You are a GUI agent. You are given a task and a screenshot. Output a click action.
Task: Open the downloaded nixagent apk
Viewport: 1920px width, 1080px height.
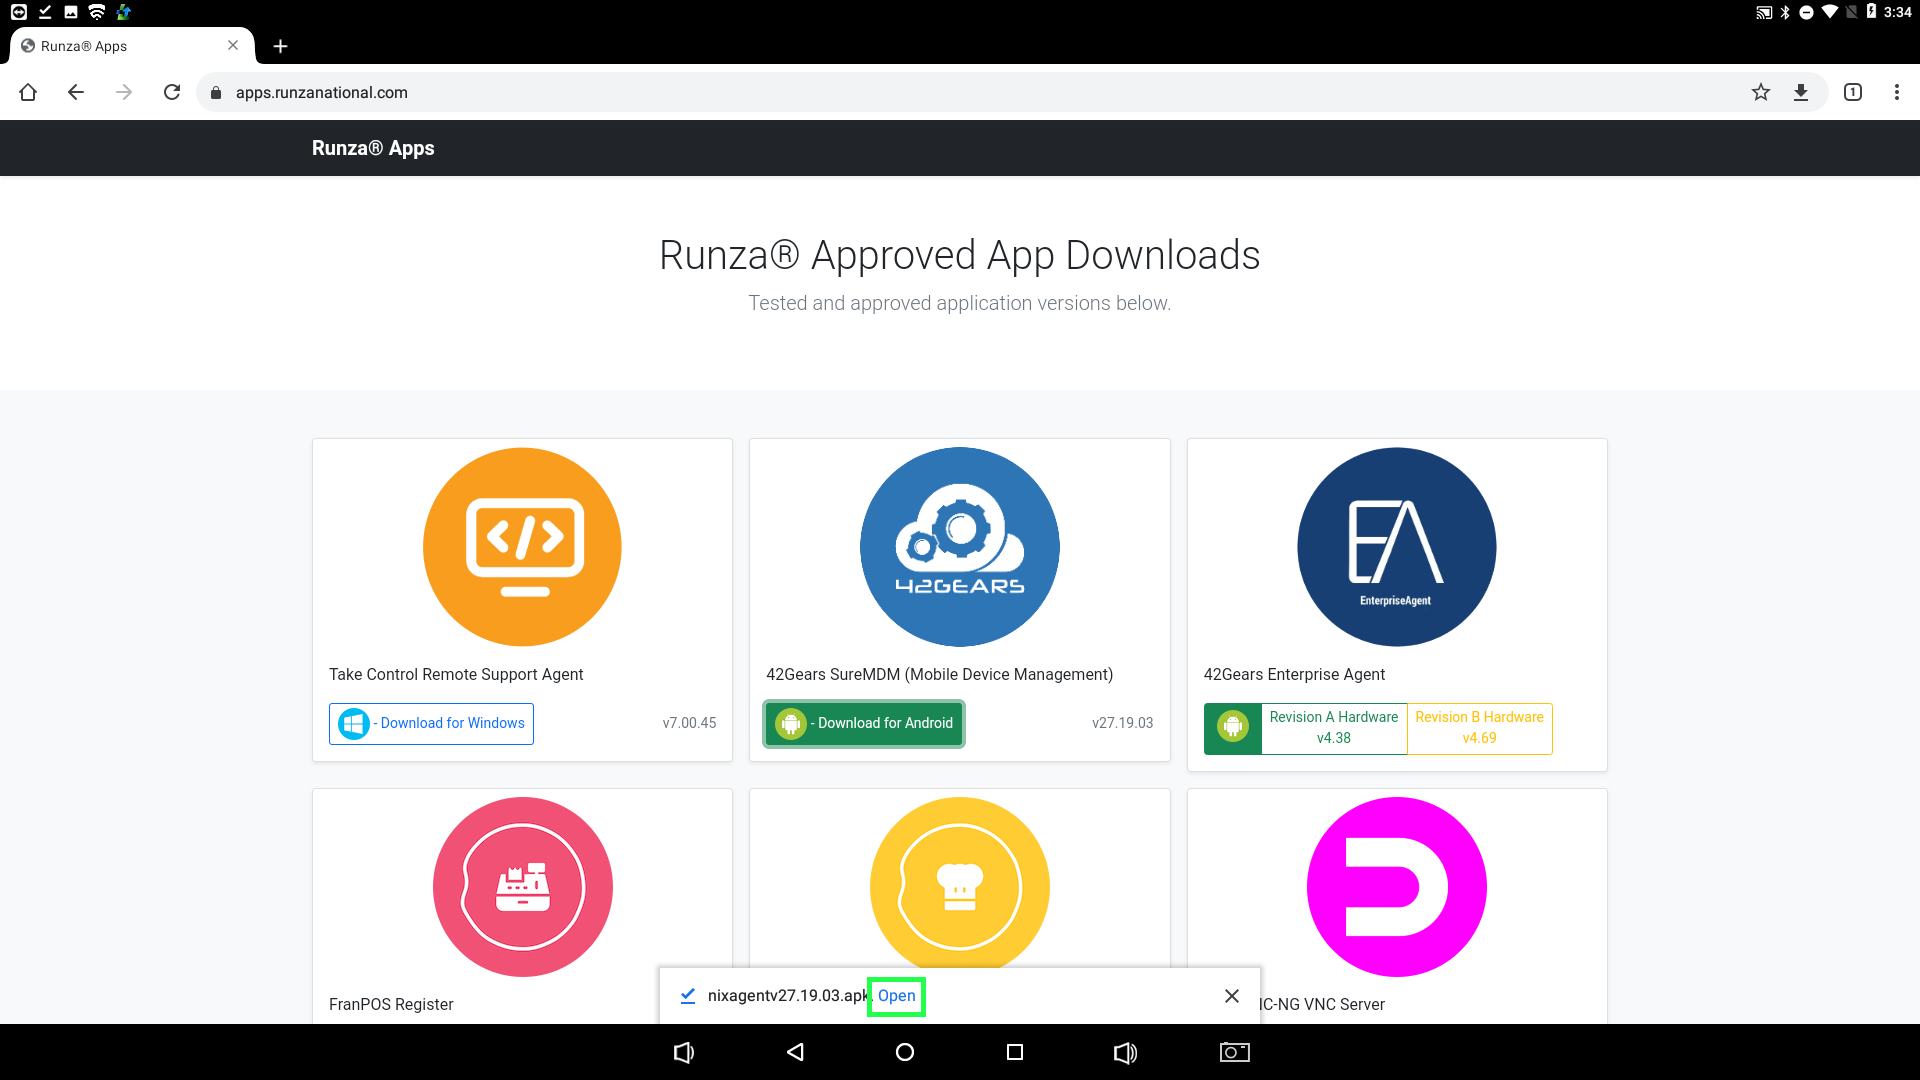point(896,996)
